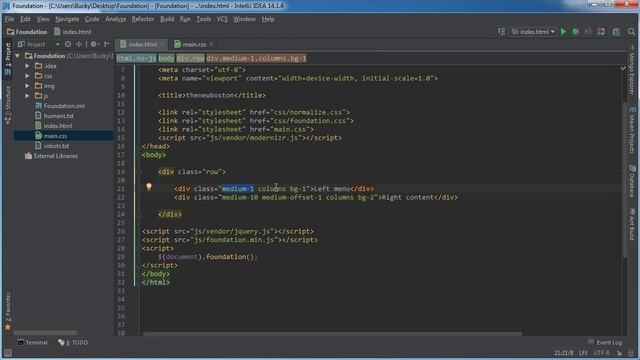Click the LF line separator in status bar
Screen dimensions: 640x360
[x=583, y=353]
